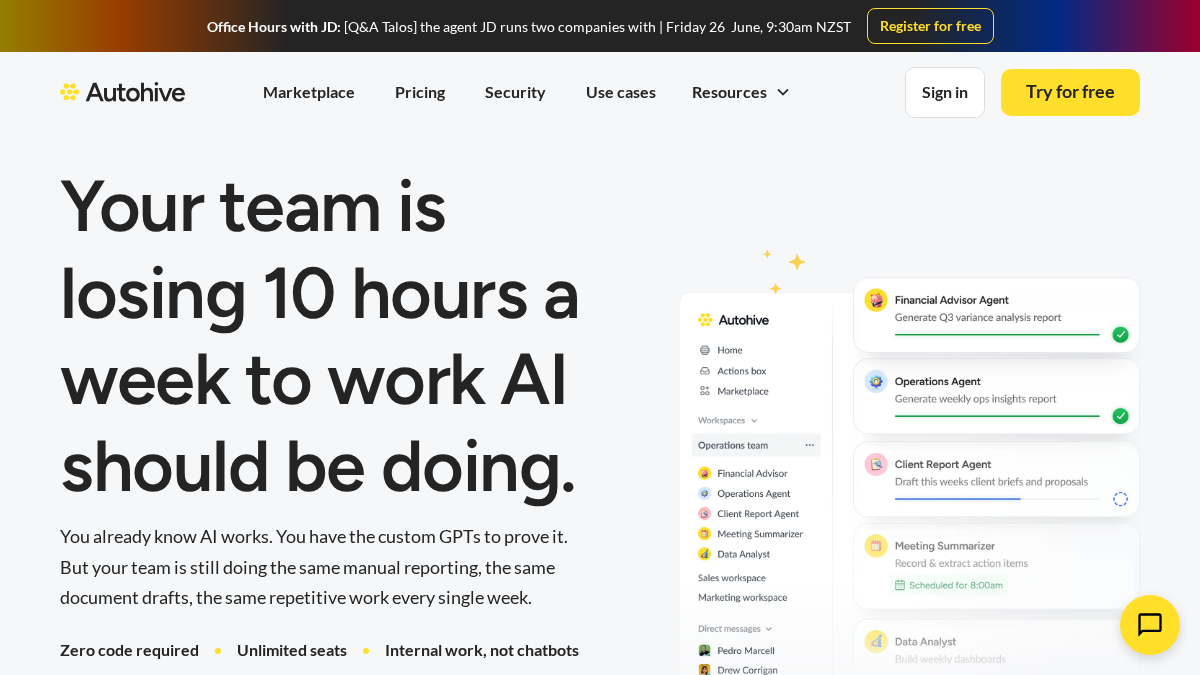This screenshot has height=675, width=1200.
Task: Click Operations Agent gear avatar in sidebar
Action: tap(704, 493)
